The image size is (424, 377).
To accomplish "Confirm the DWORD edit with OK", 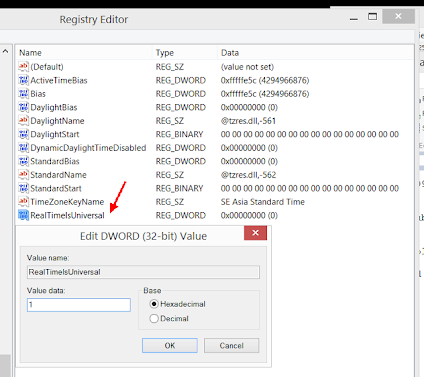I will tap(170, 345).
